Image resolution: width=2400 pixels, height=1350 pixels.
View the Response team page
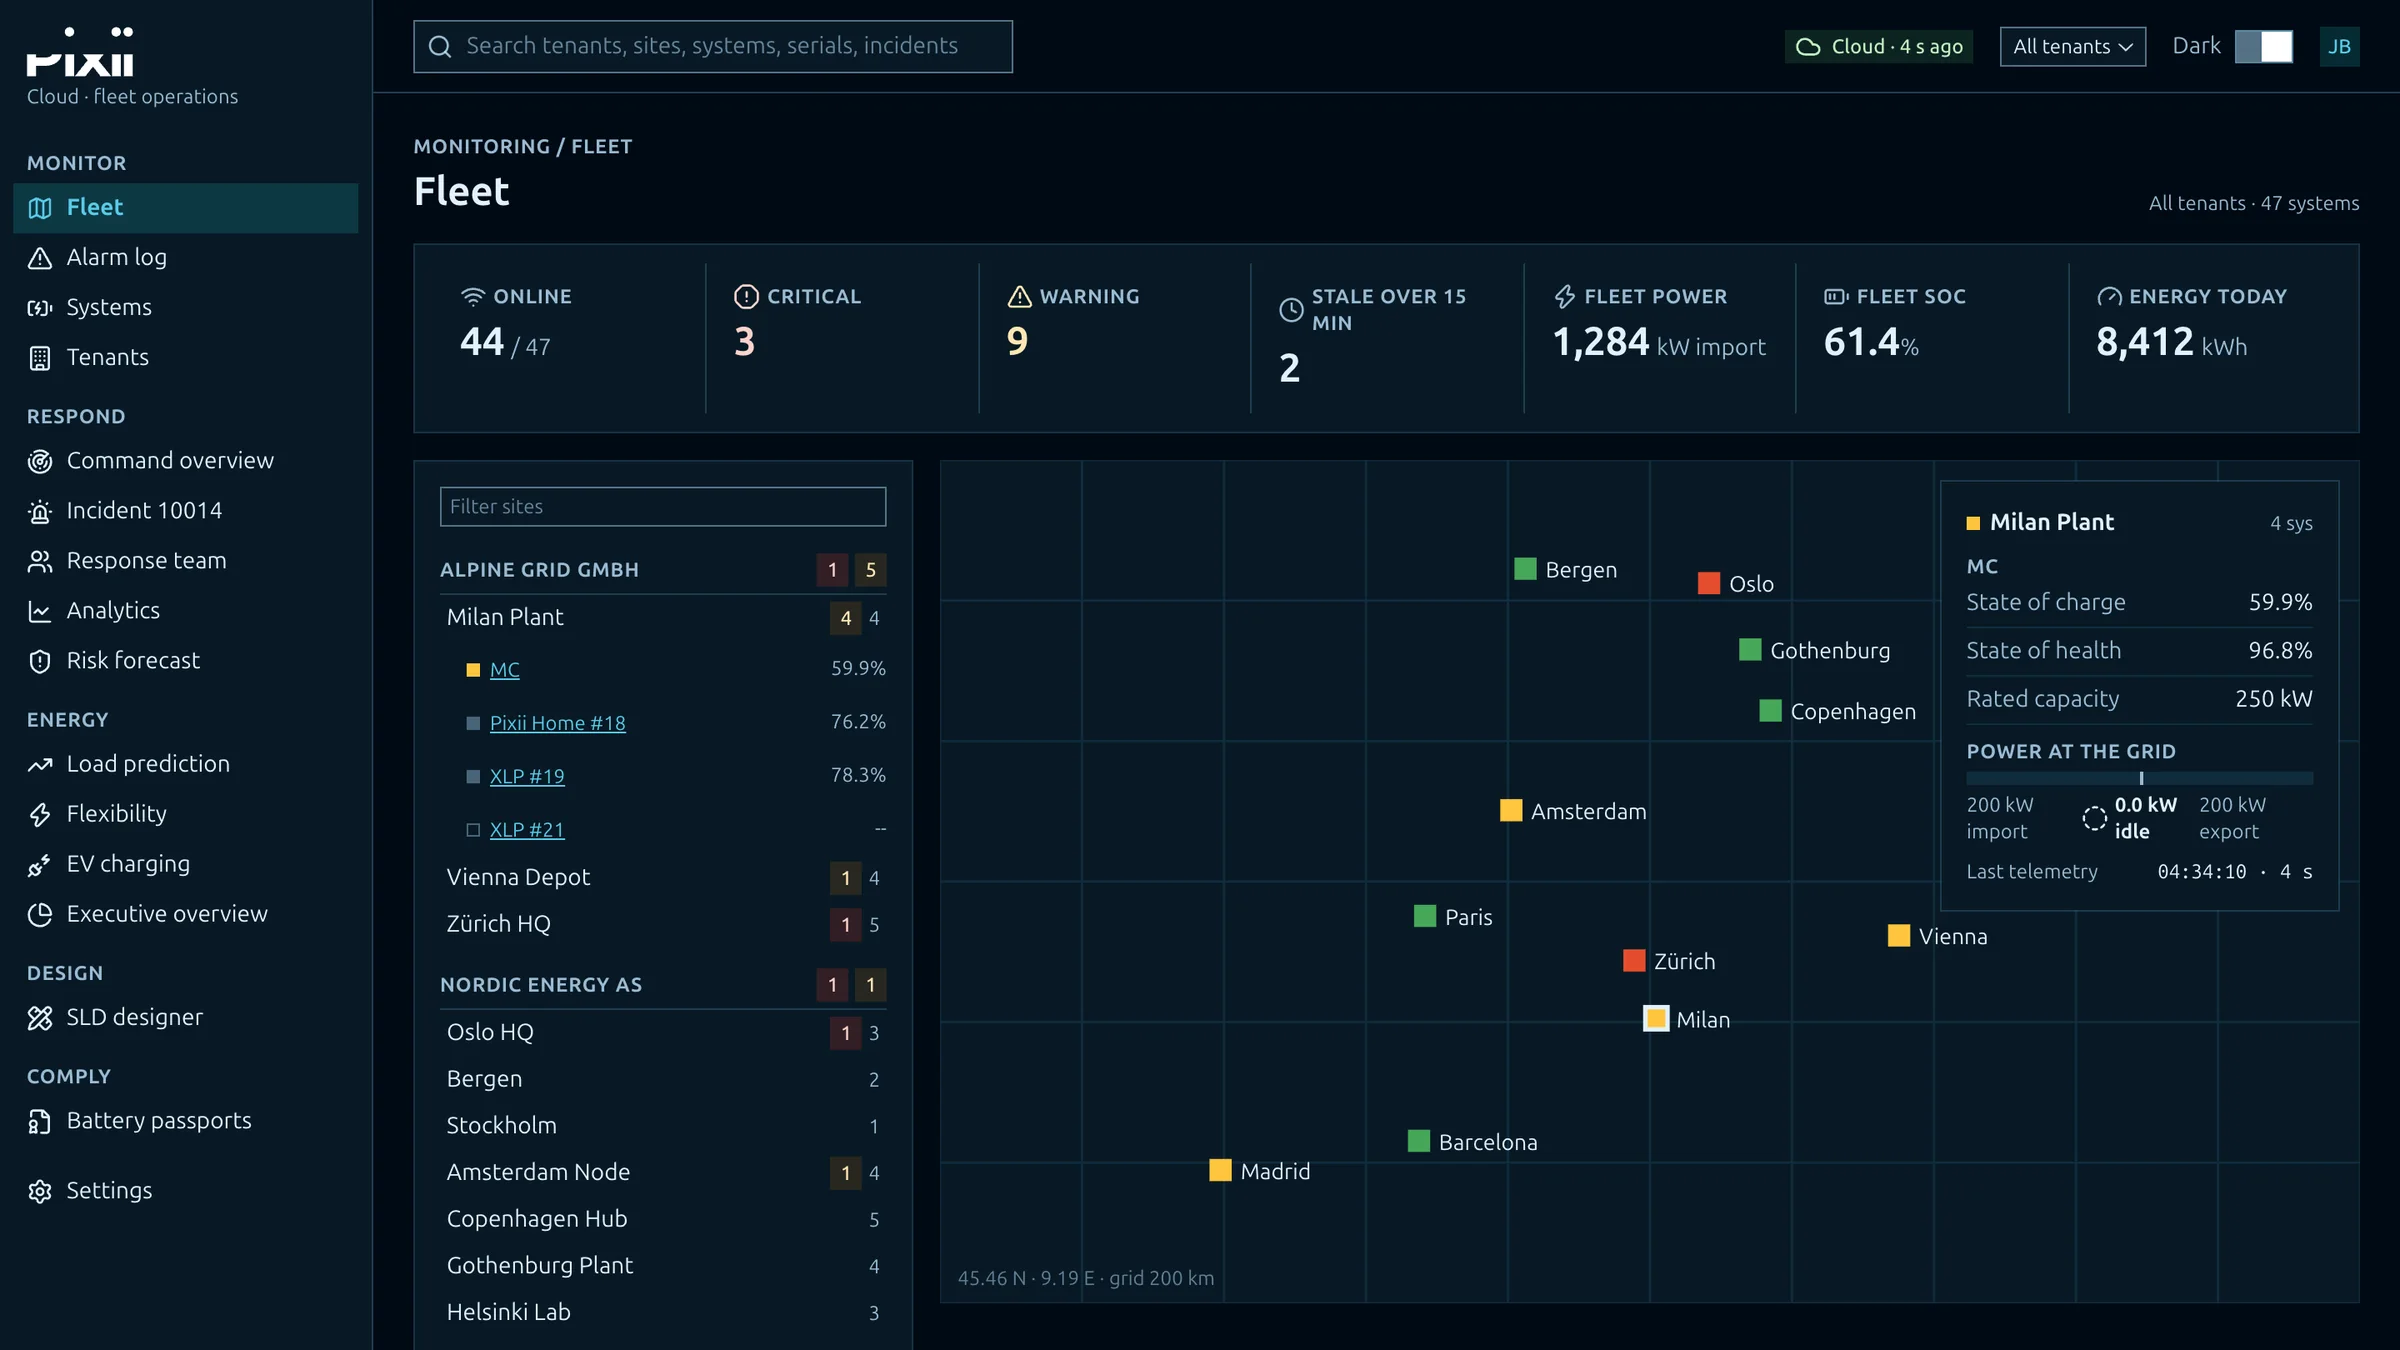[185, 560]
